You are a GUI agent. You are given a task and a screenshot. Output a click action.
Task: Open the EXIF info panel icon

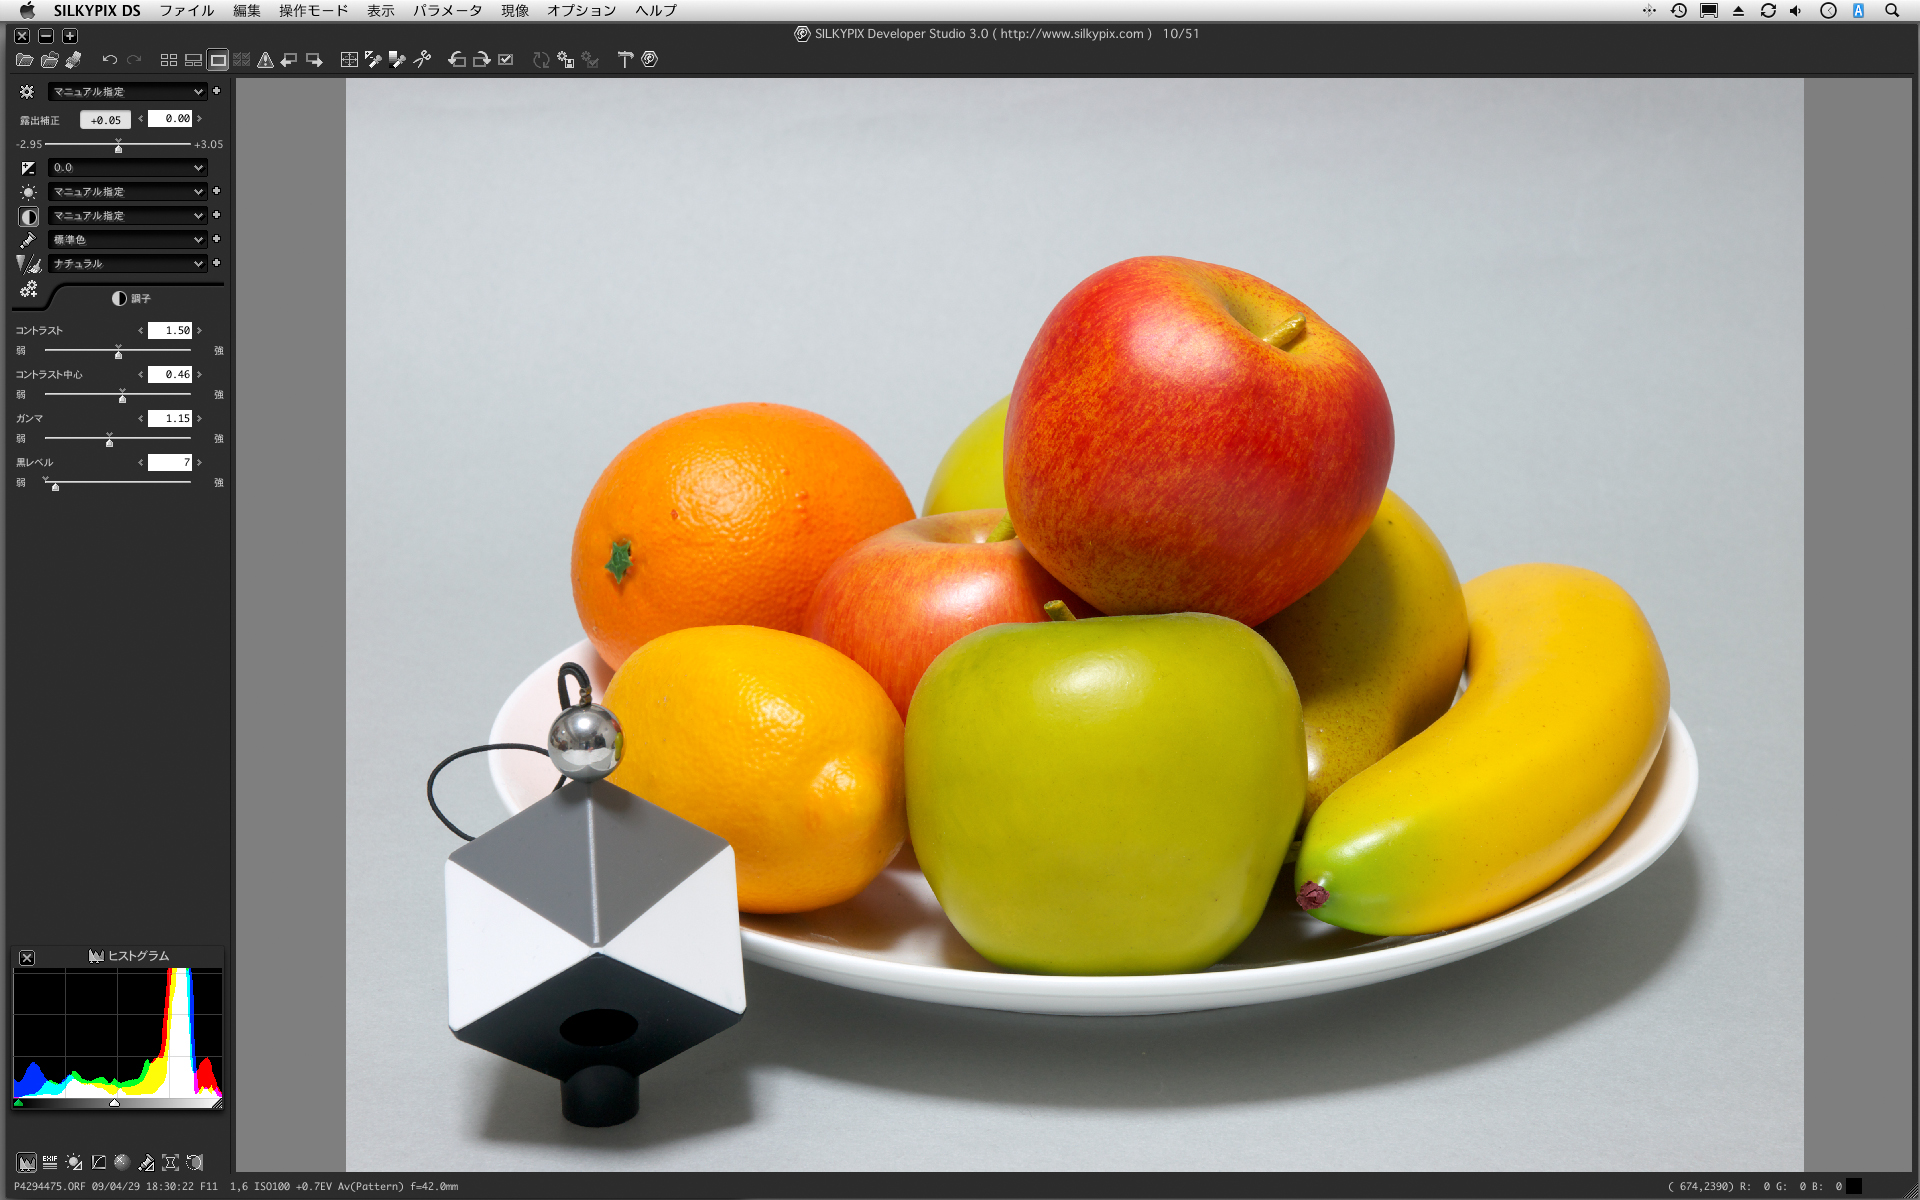50,1162
